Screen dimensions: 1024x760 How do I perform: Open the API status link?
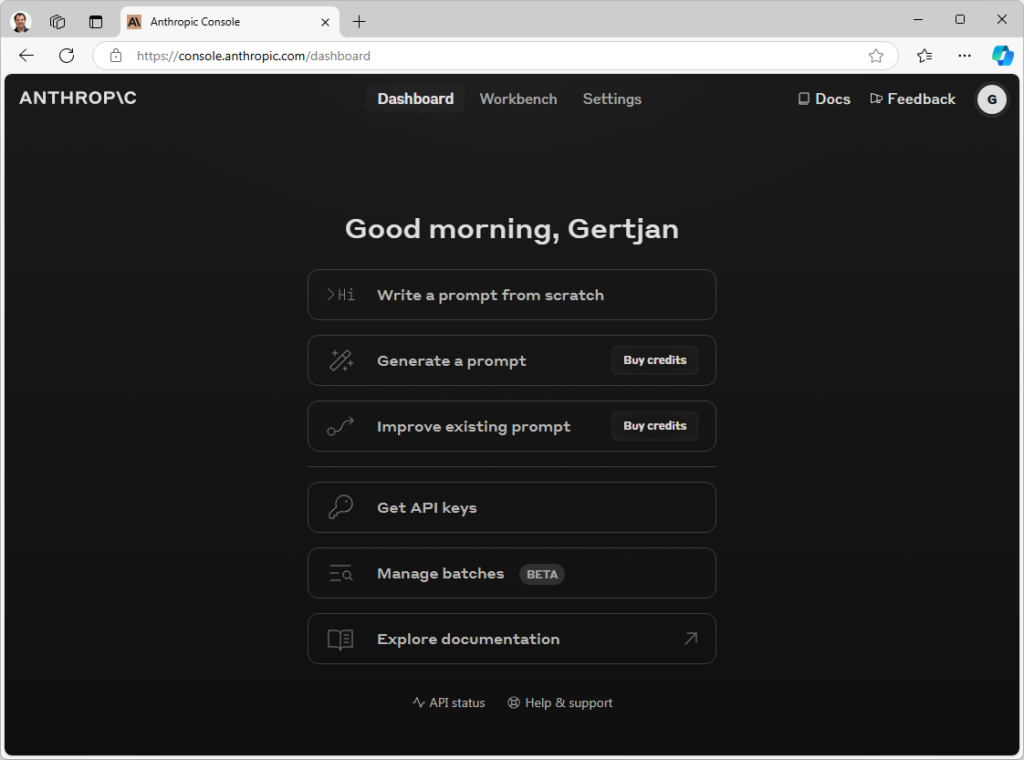448,703
